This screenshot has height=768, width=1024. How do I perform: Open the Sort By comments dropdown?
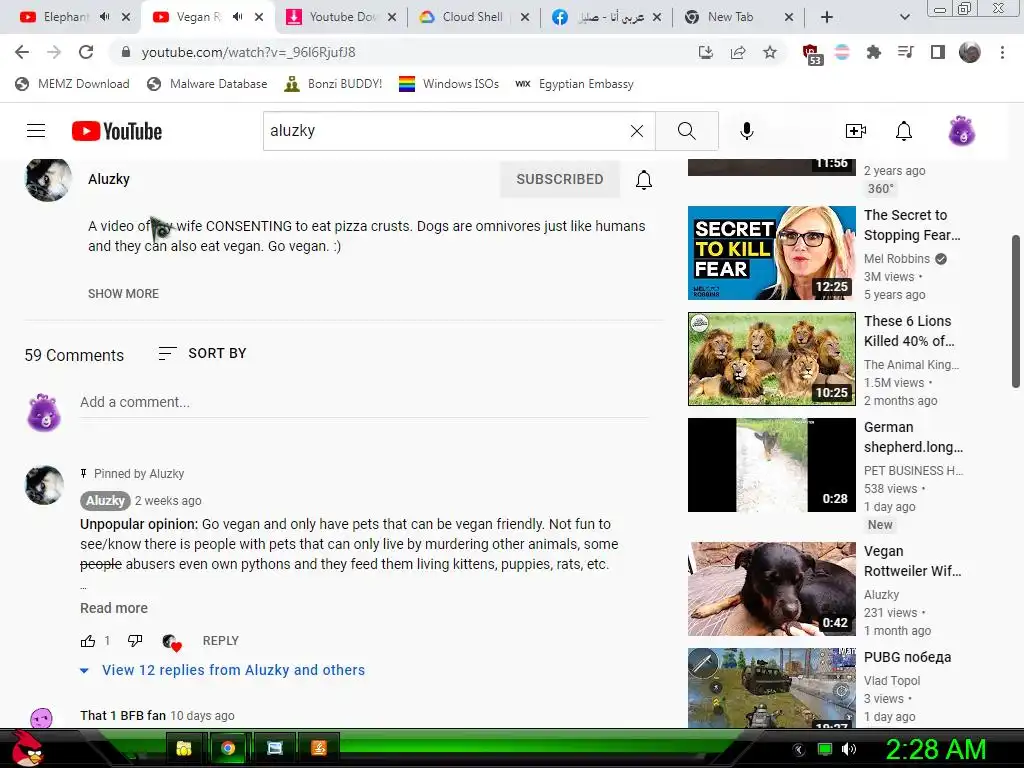202,353
